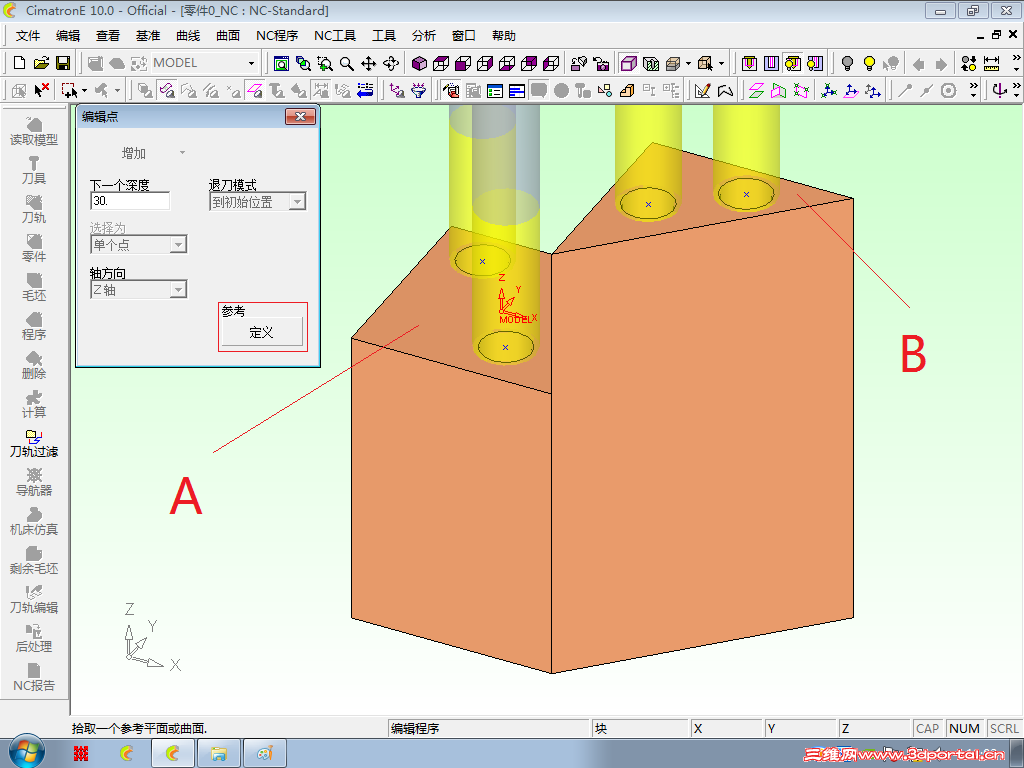Open 刀轨编辑 in the sidebar
The image size is (1024, 768).
tap(34, 600)
